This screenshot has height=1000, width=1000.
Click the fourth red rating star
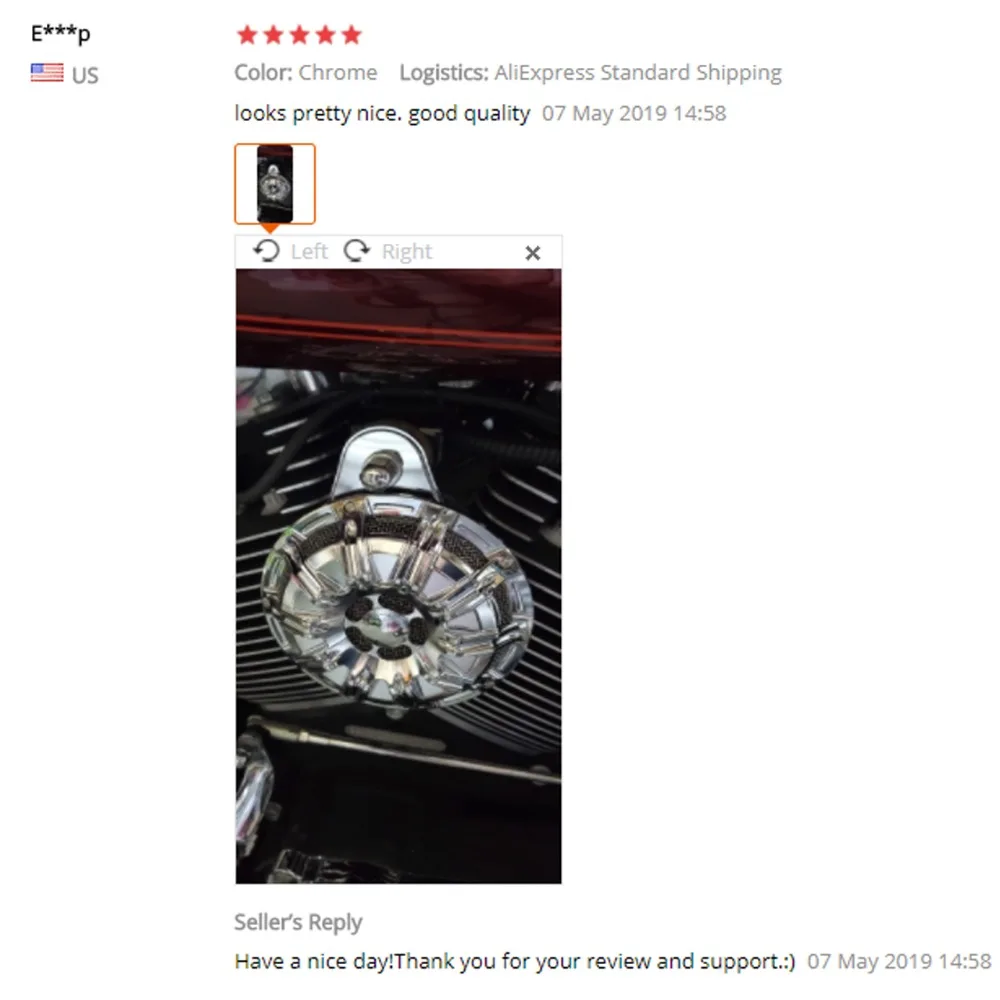[325, 34]
